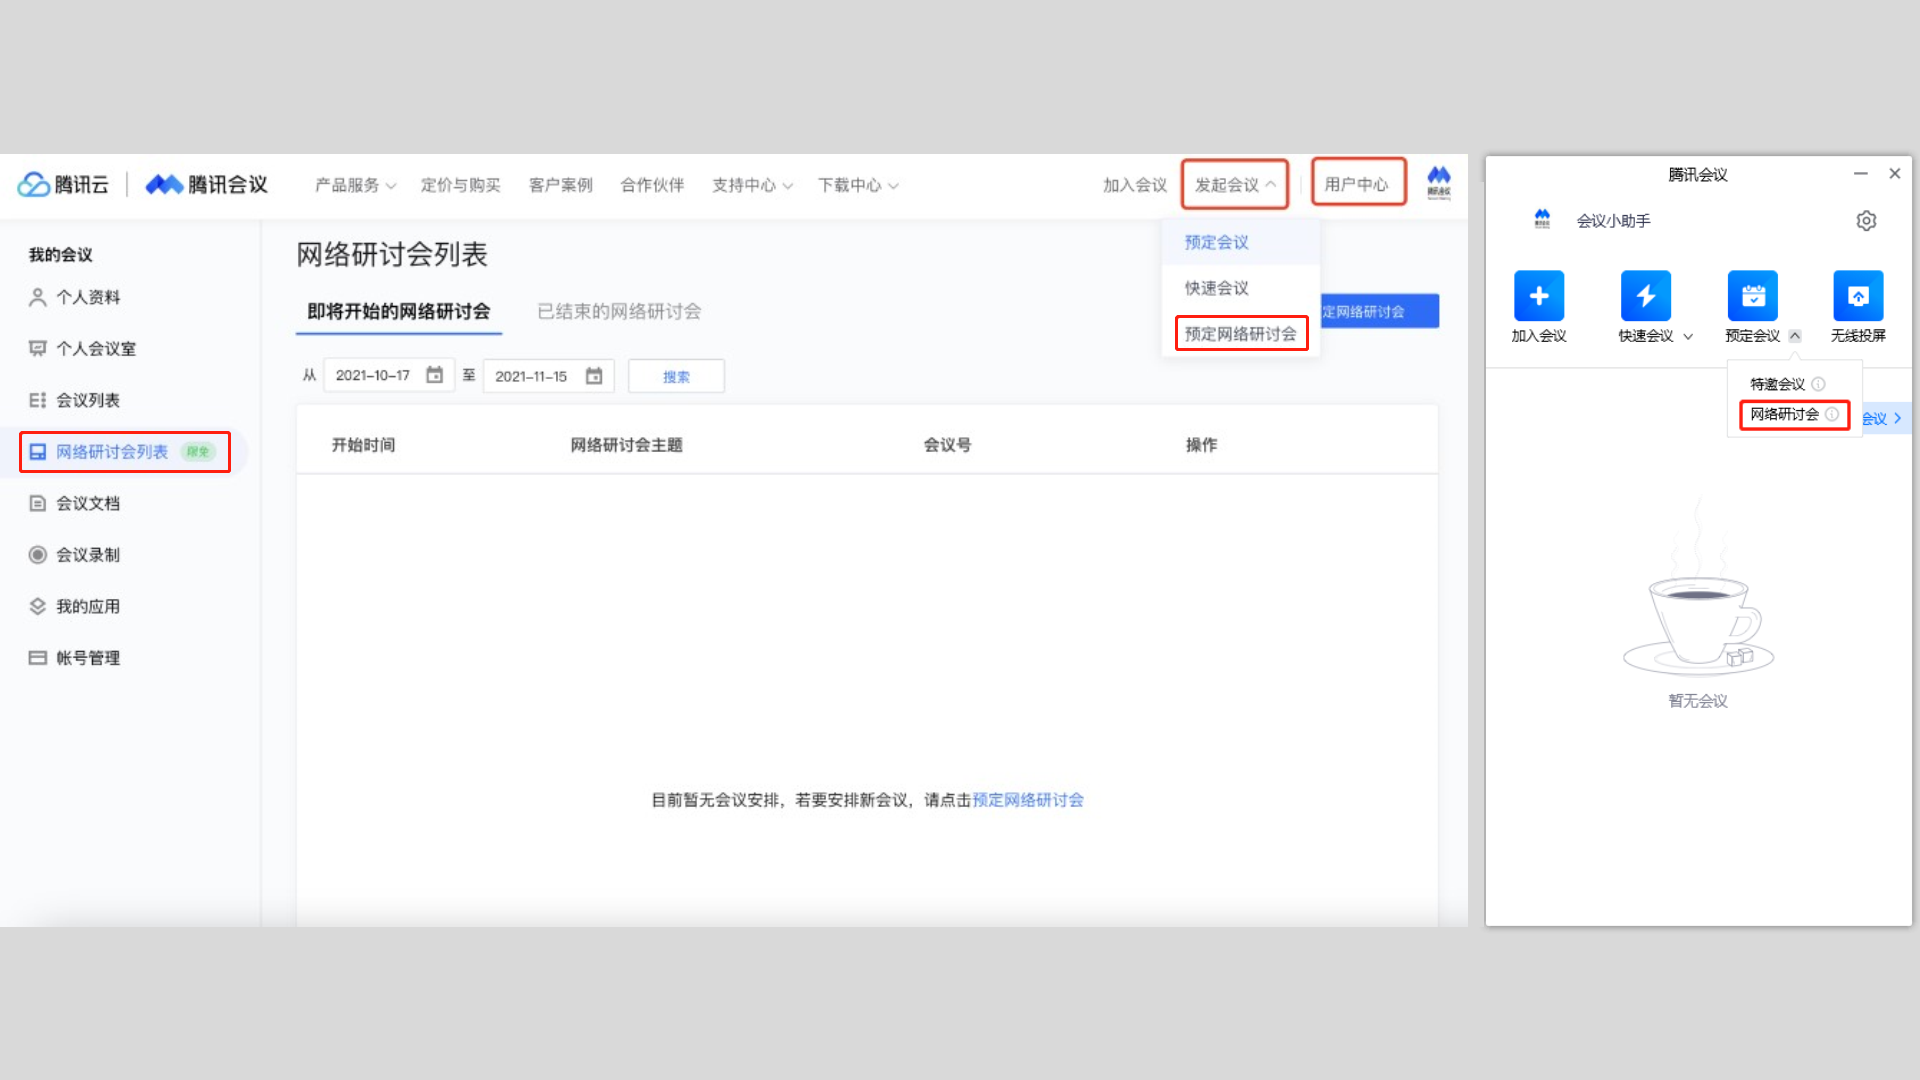Click info icon next to 特邀会议

tap(1819, 384)
